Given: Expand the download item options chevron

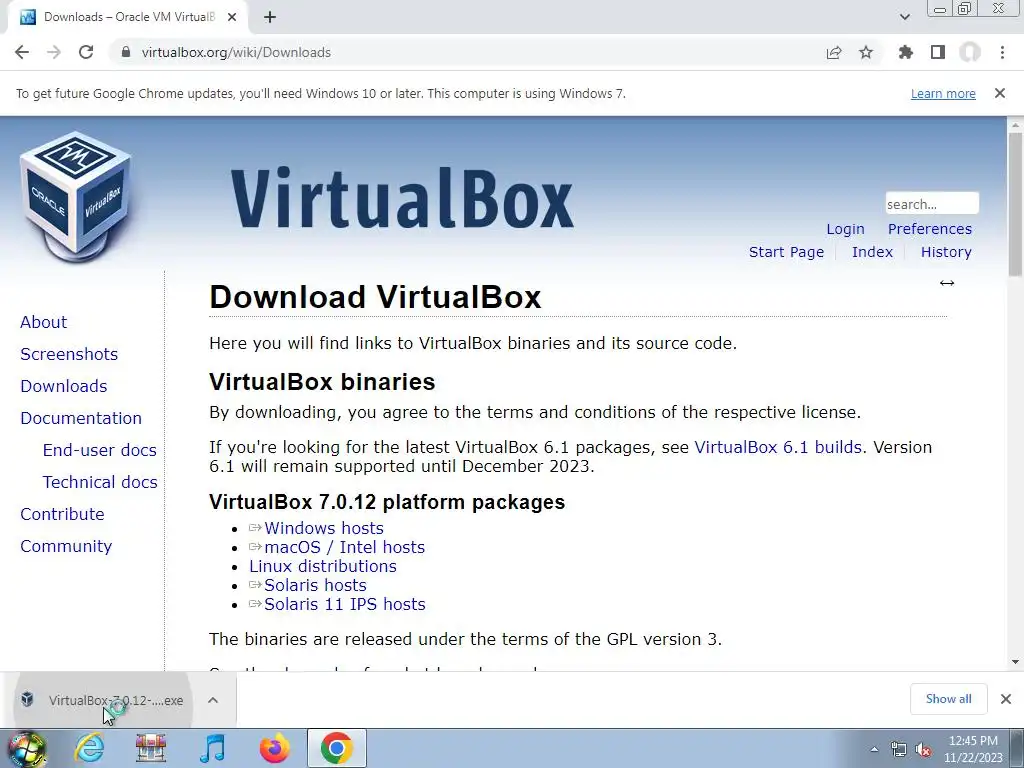Looking at the screenshot, I should coord(213,700).
